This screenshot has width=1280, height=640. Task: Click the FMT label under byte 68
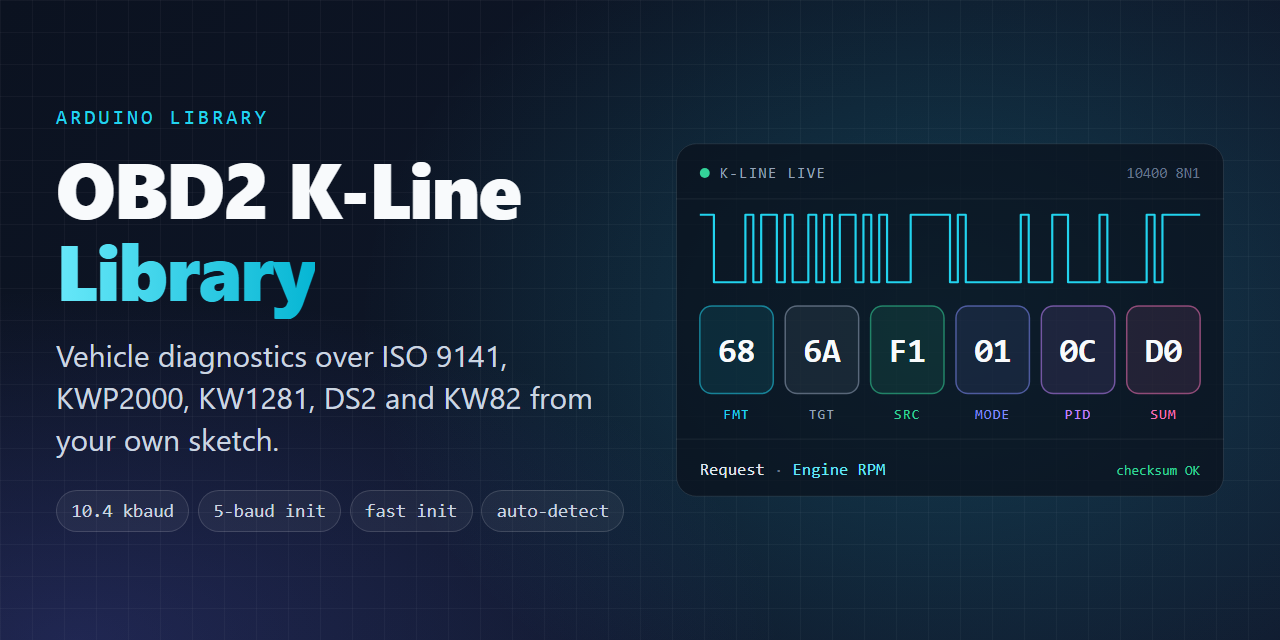(x=736, y=414)
